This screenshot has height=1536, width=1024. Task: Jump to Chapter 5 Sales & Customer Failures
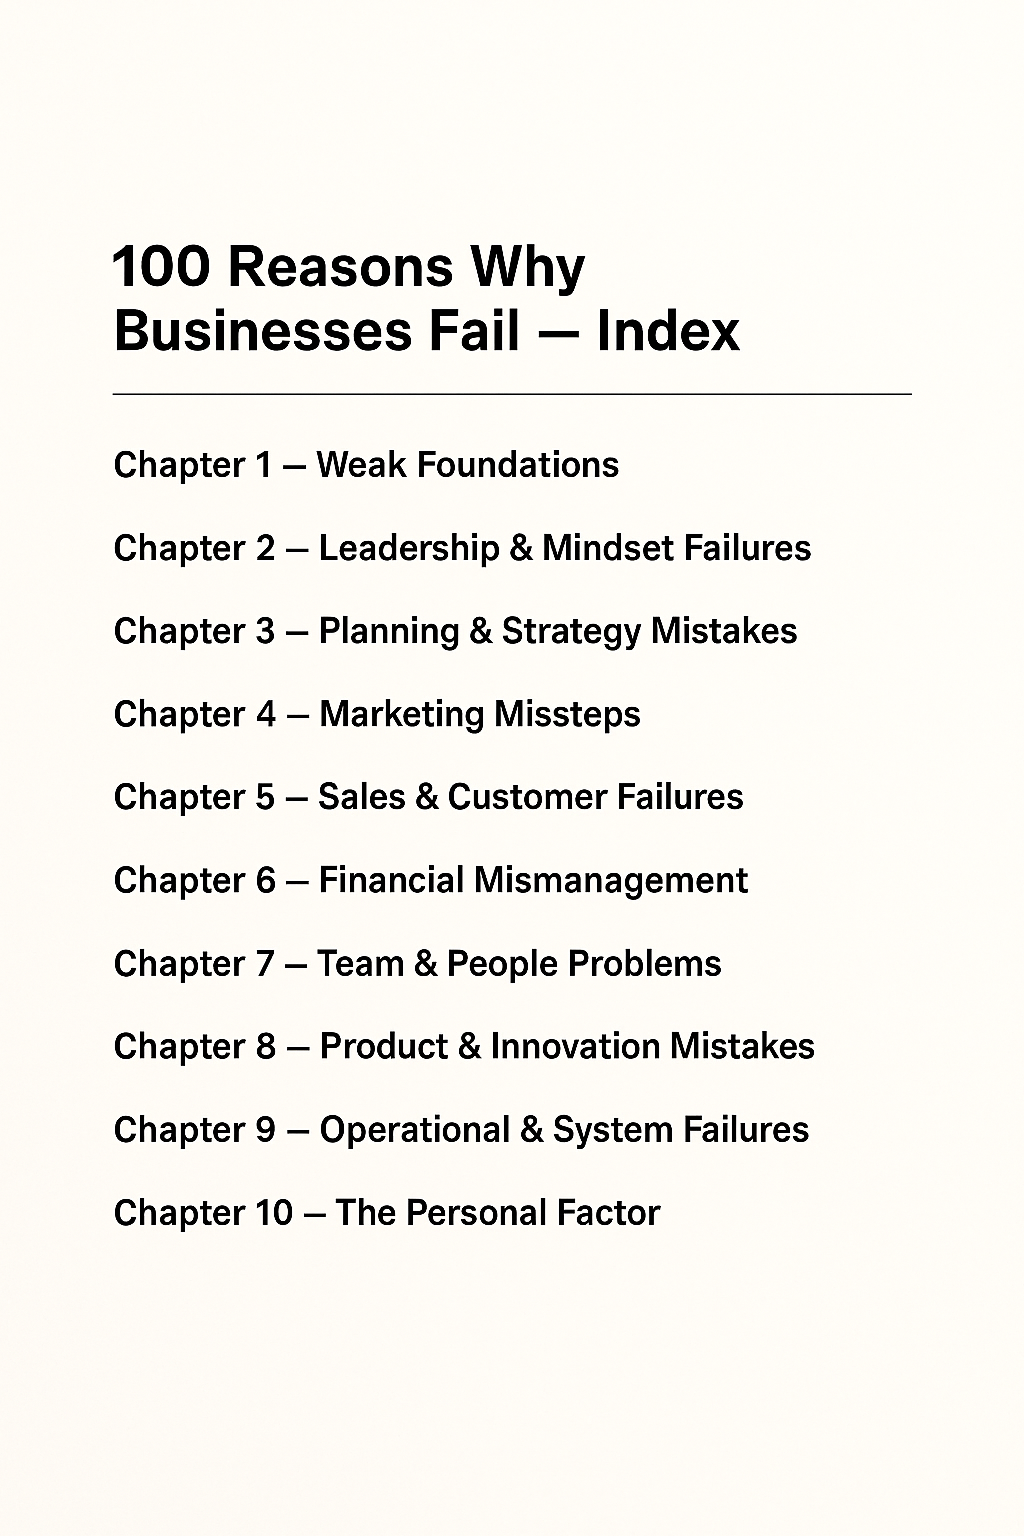click(428, 797)
